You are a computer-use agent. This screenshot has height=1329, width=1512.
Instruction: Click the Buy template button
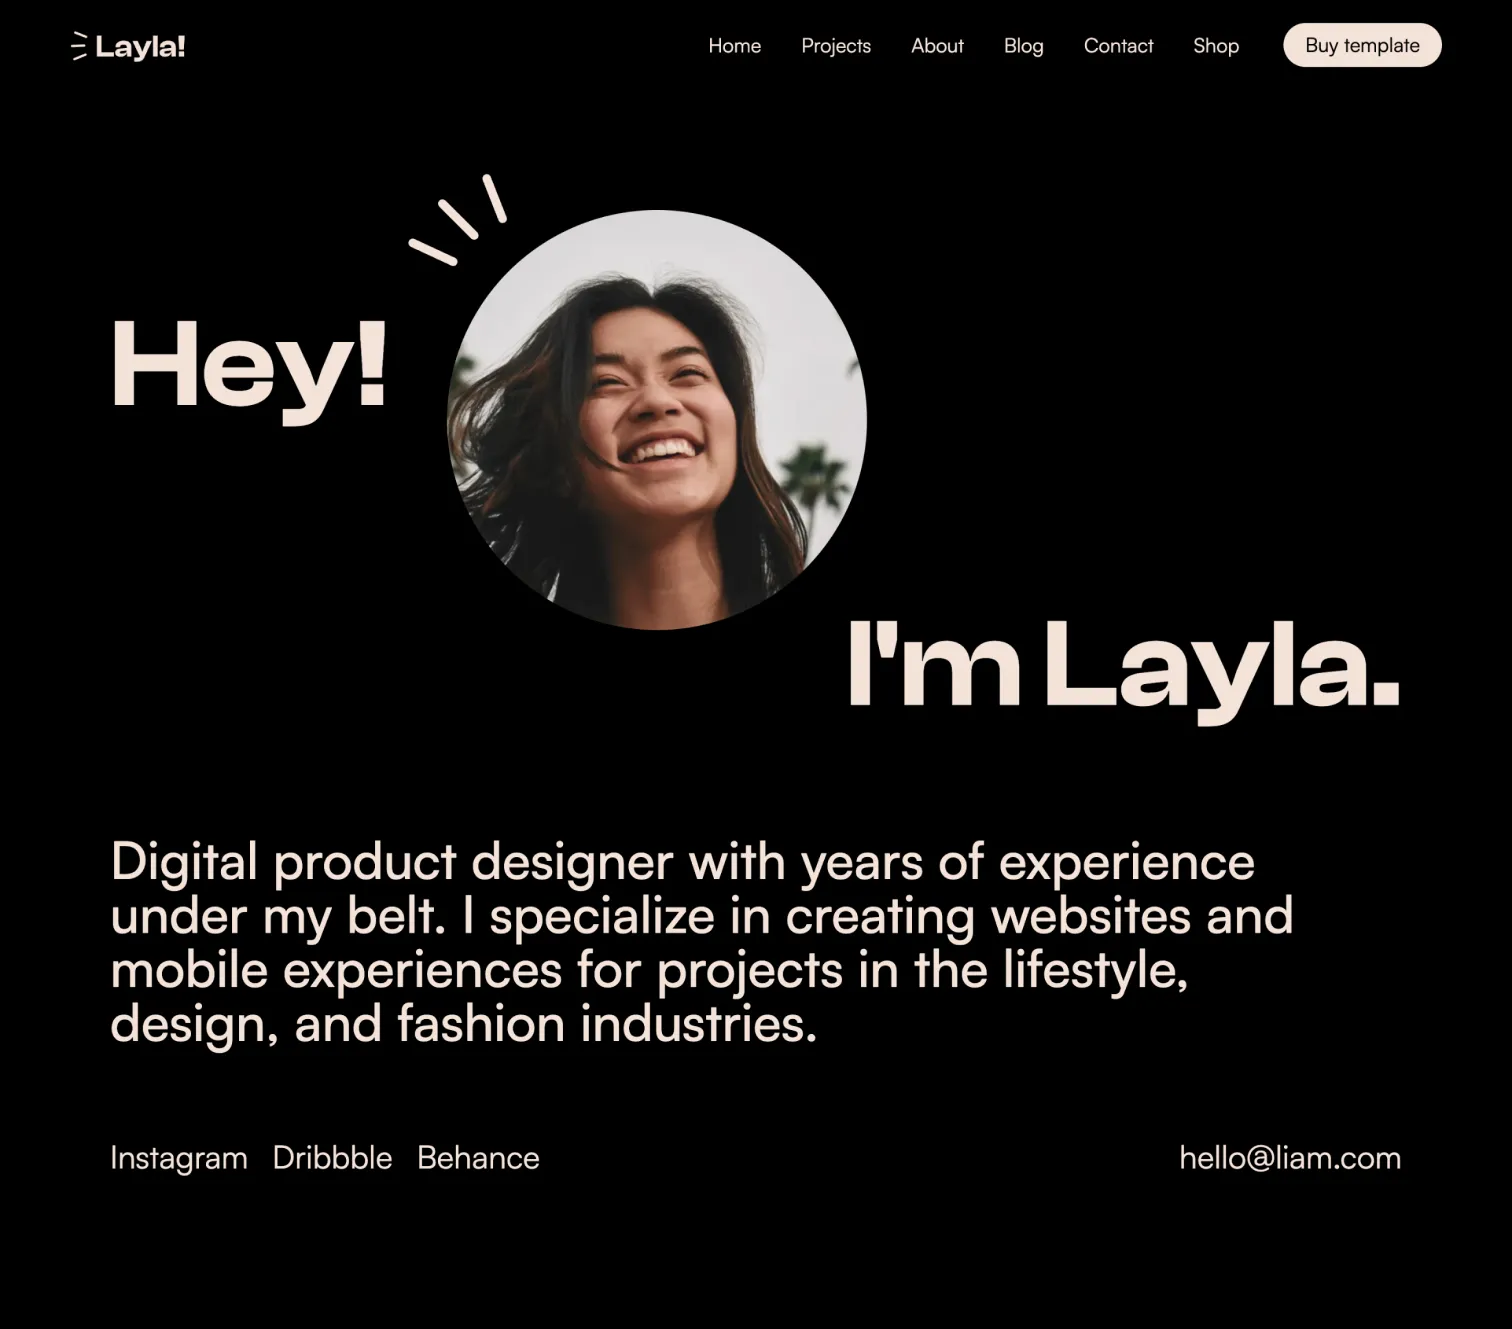(1362, 45)
